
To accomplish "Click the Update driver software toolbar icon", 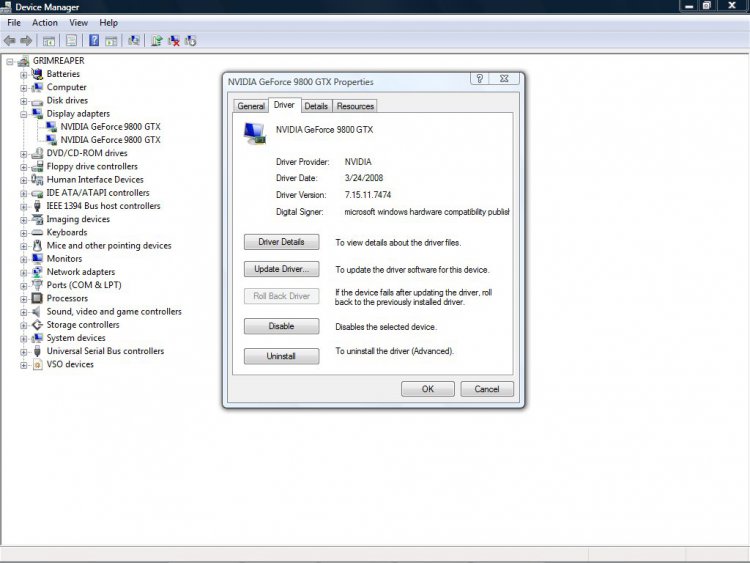I will 156,41.
